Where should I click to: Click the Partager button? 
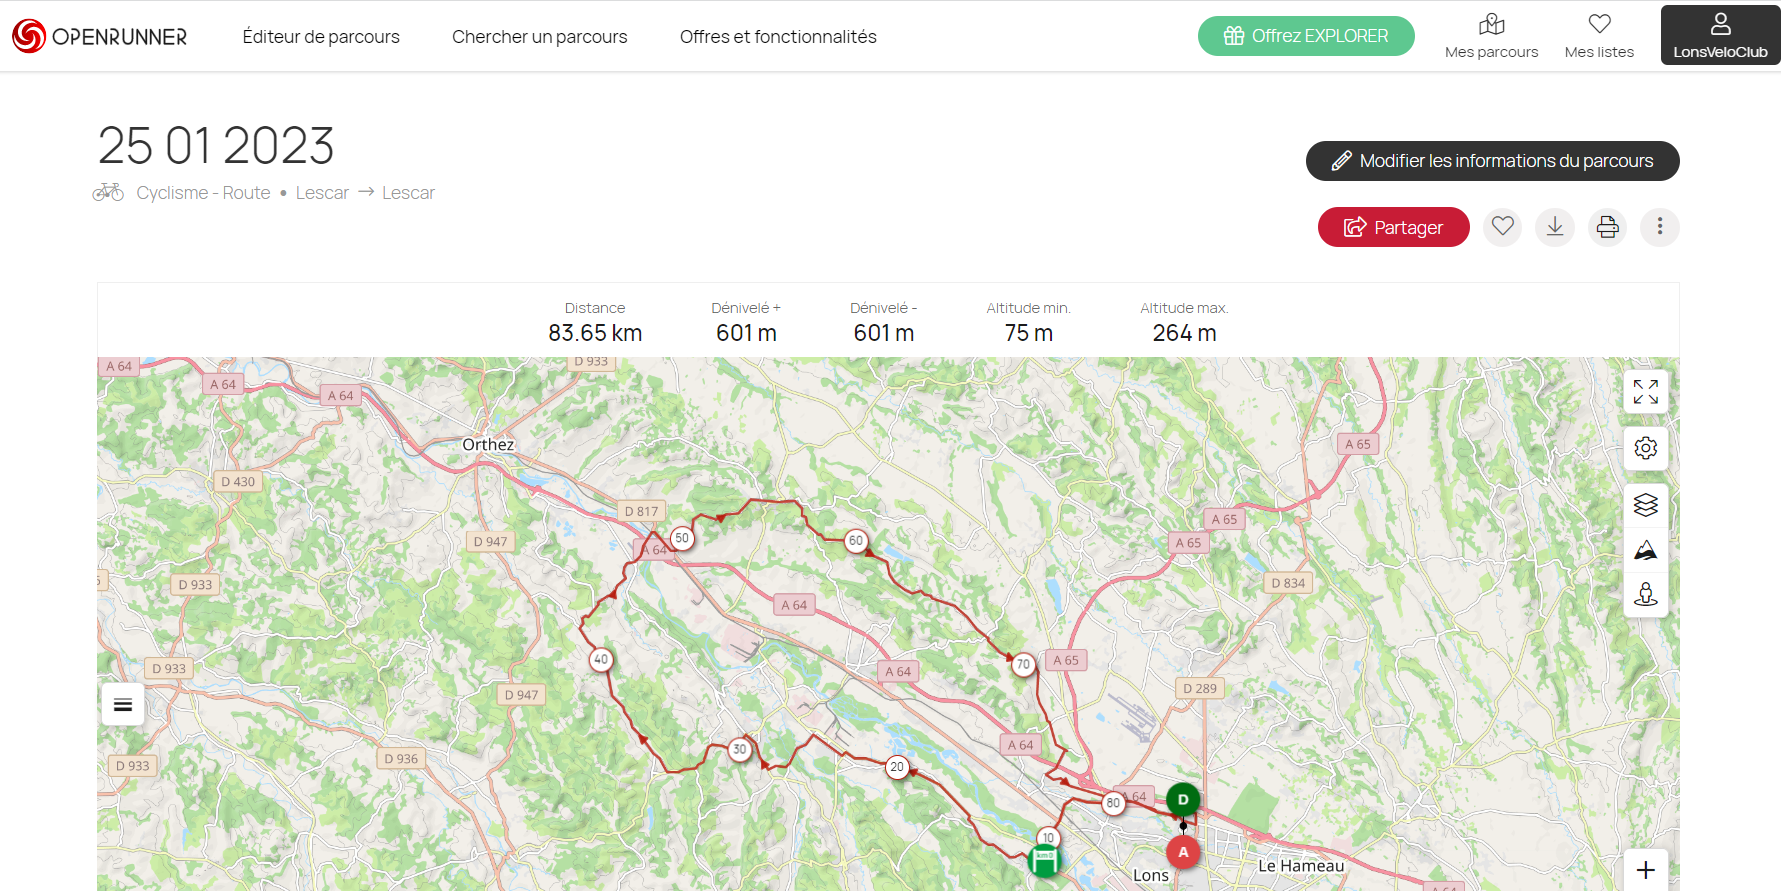pos(1393,227)
